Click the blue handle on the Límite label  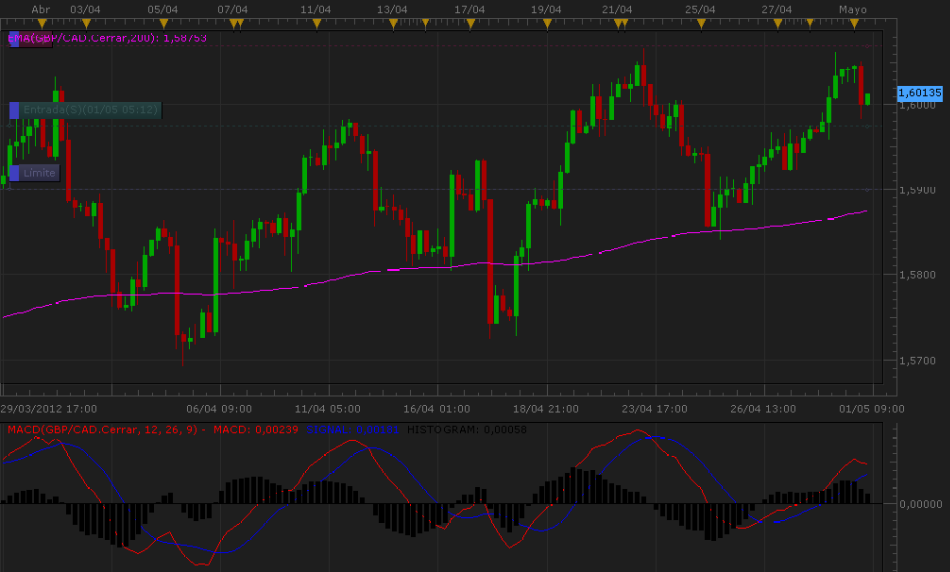coord(14,173)
